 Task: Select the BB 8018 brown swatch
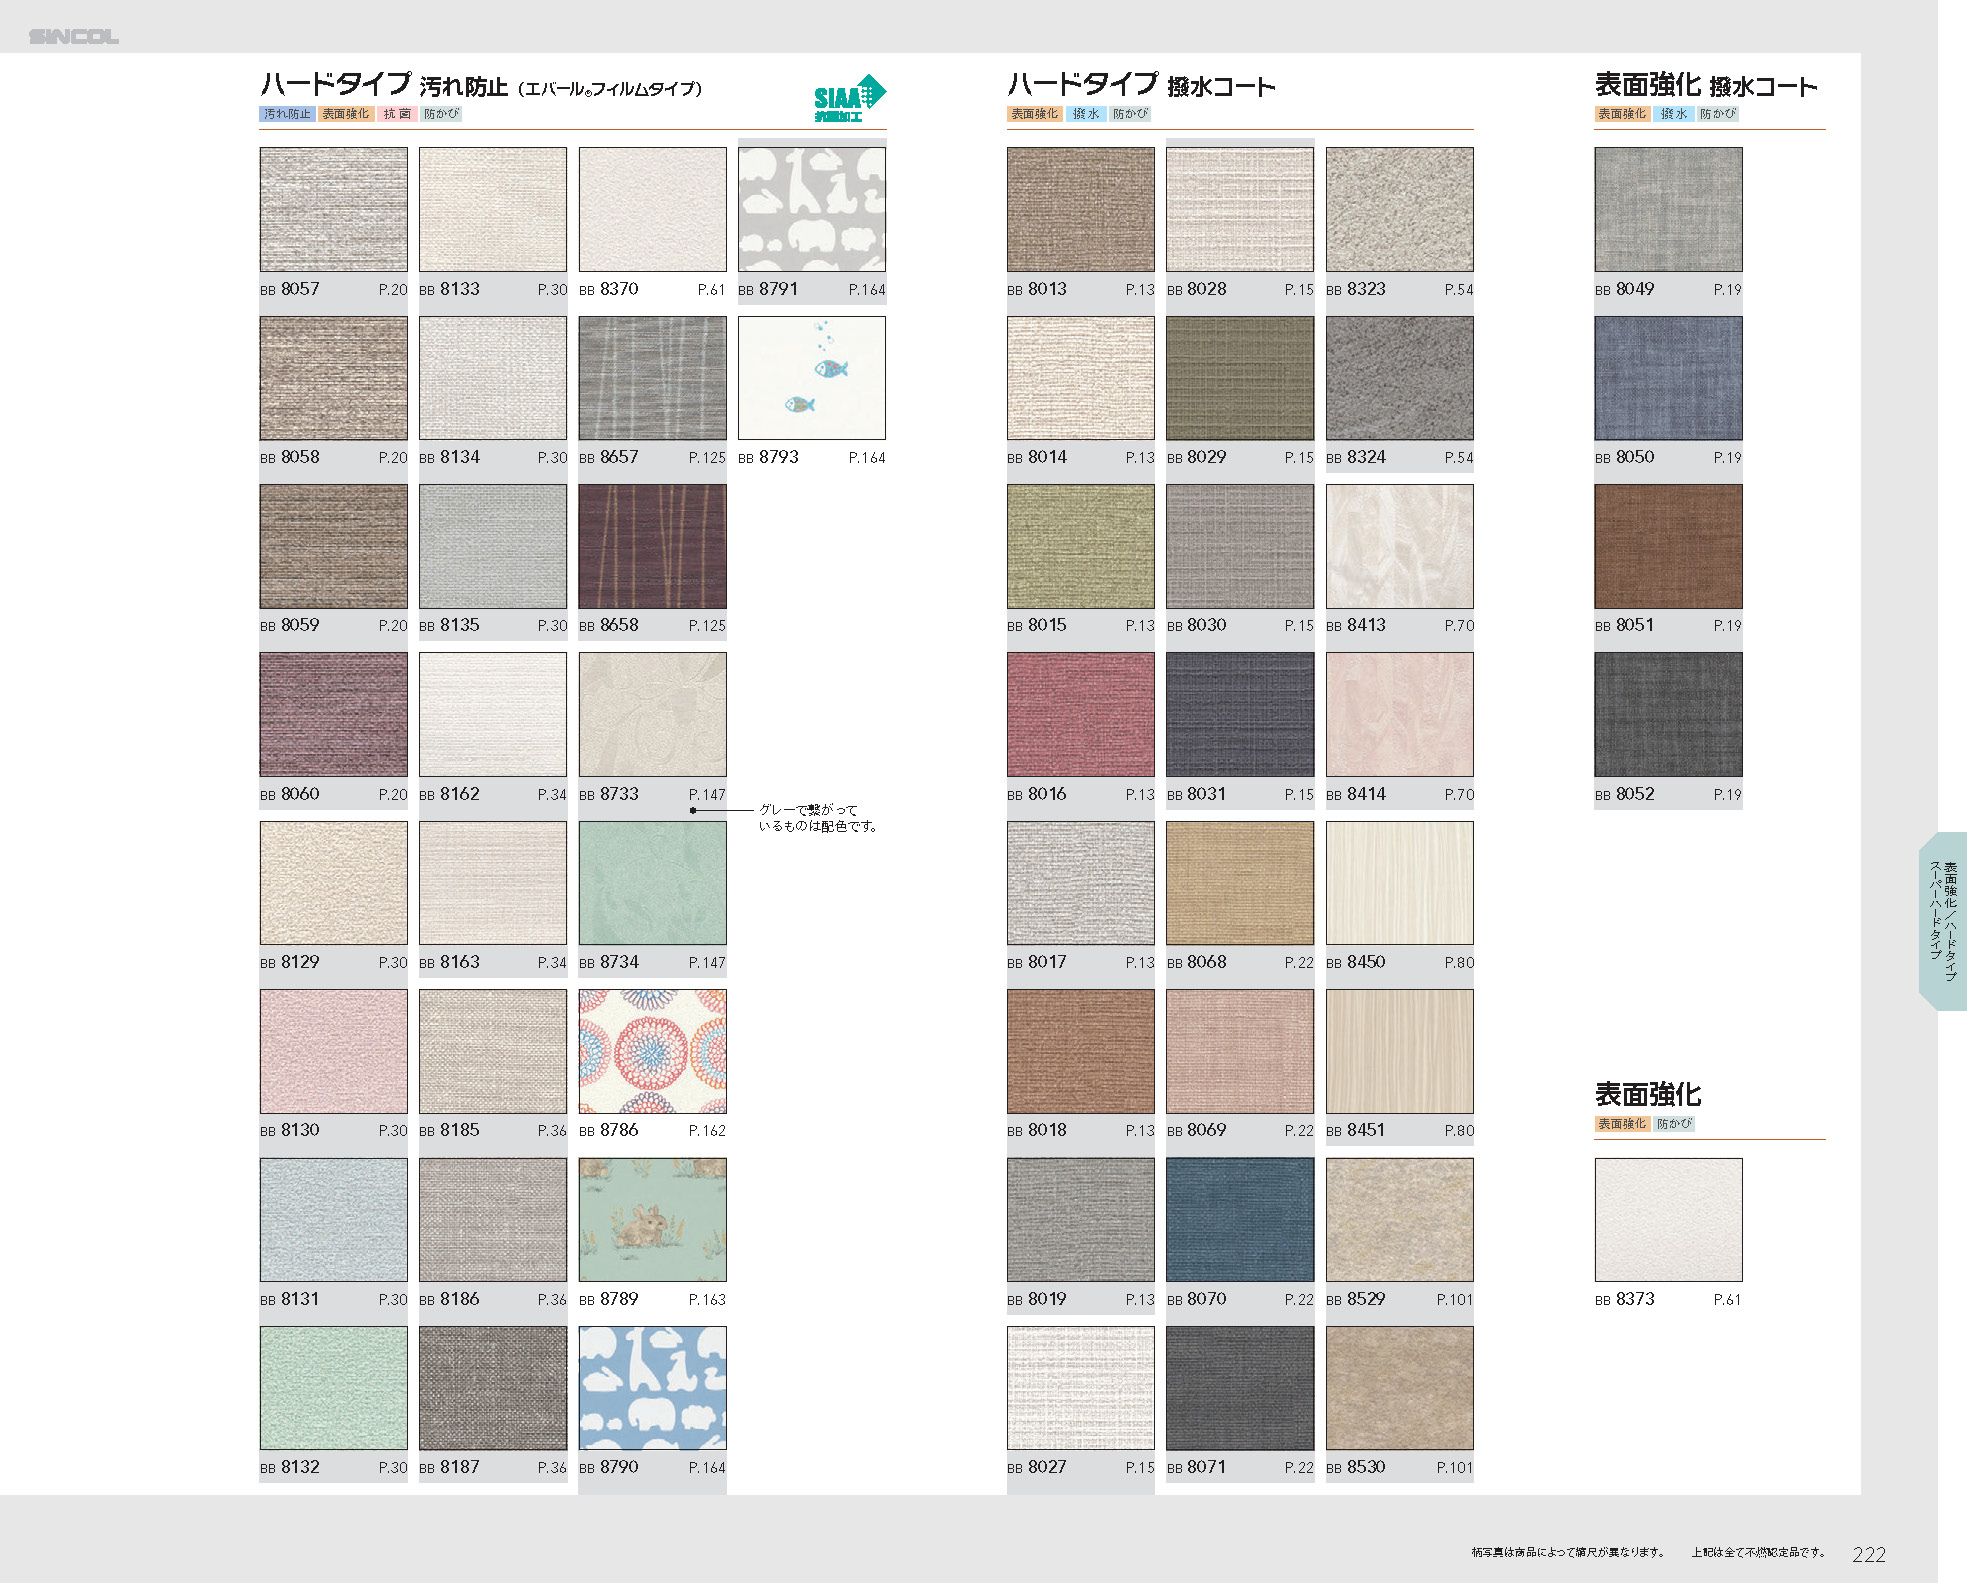[x=1080, y=1051]
